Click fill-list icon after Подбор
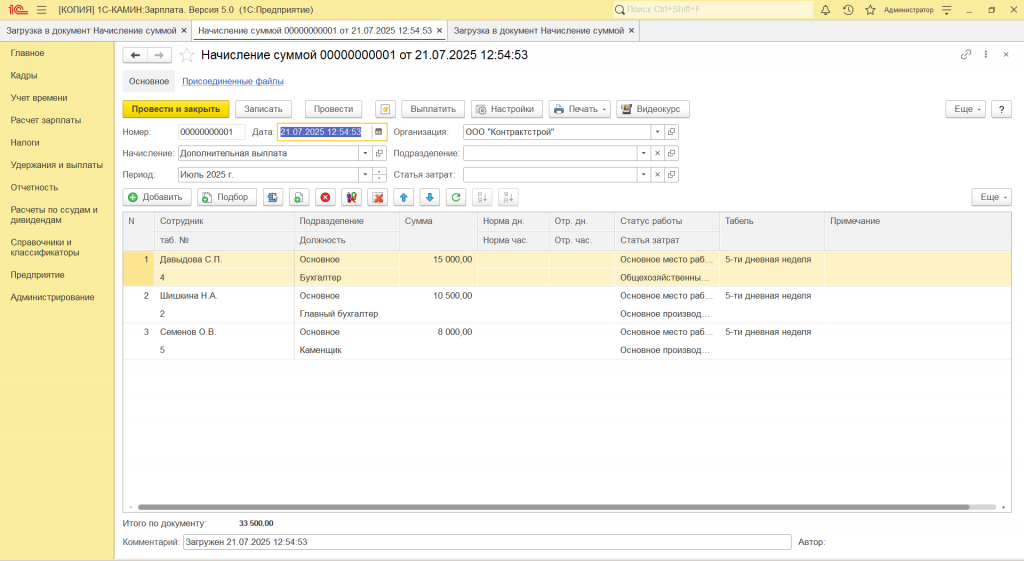Image resolution: width=1024 pixels, height=561 pixels. [273, 197]
